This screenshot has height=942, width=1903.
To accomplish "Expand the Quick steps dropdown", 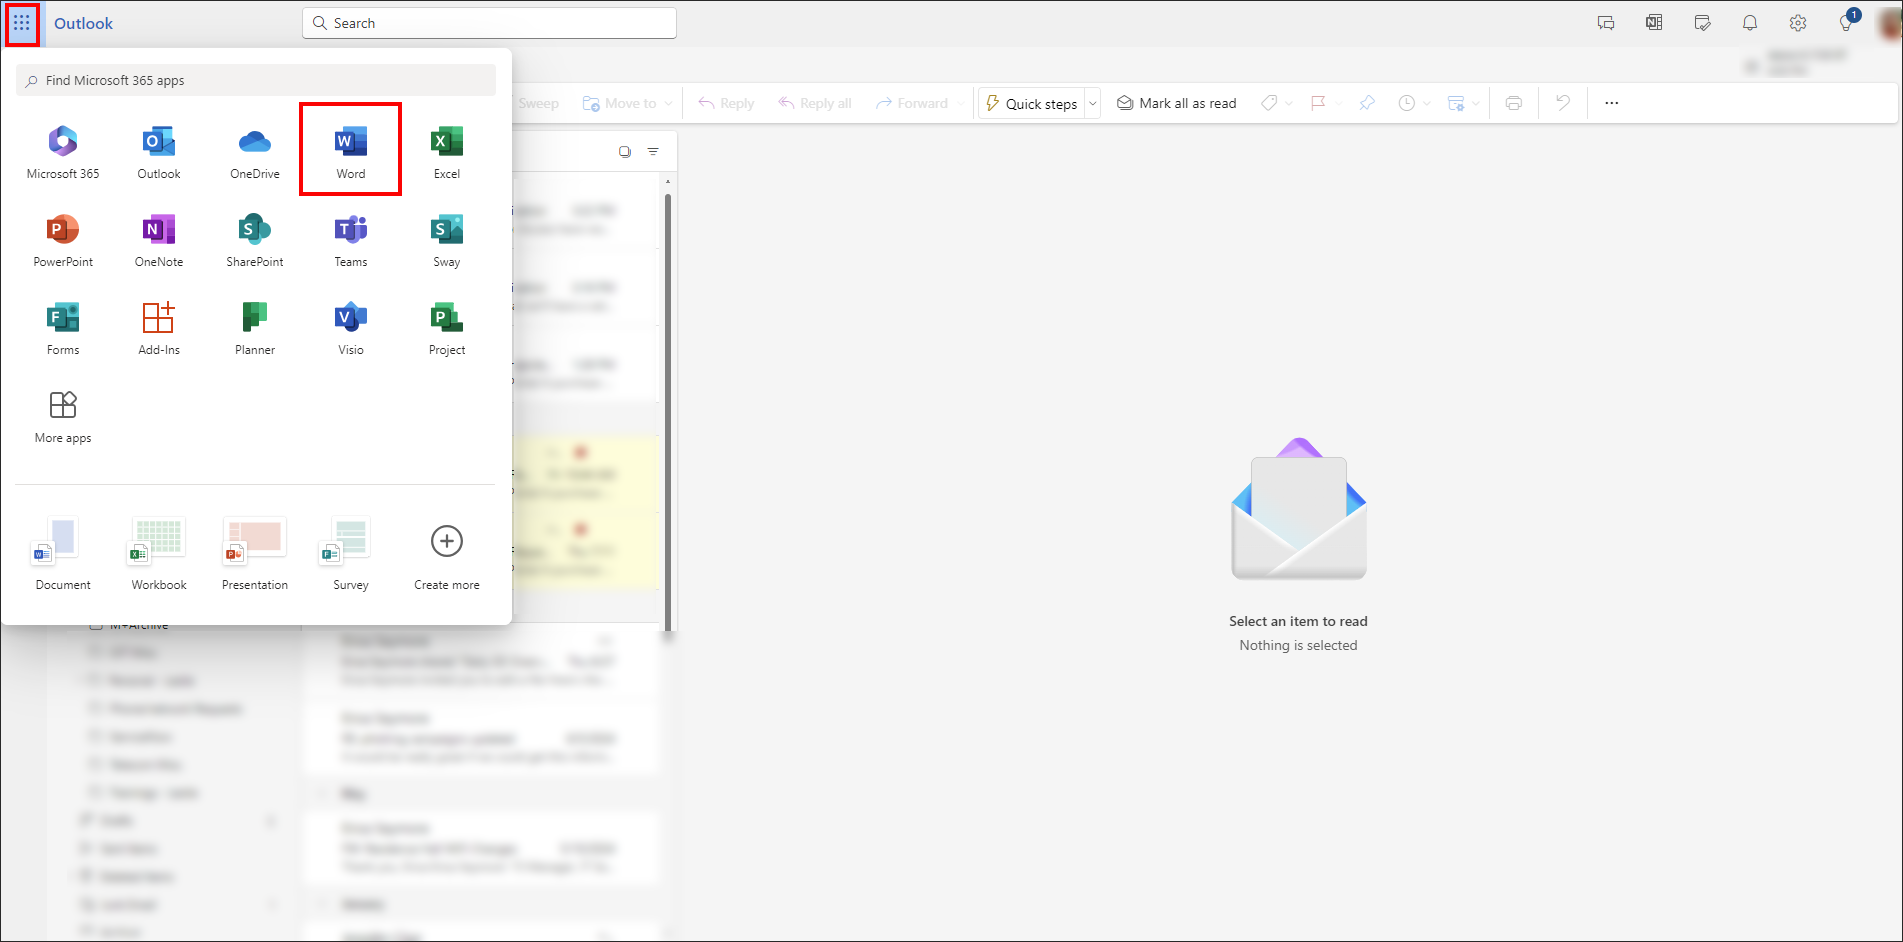I will (1092, 102).
